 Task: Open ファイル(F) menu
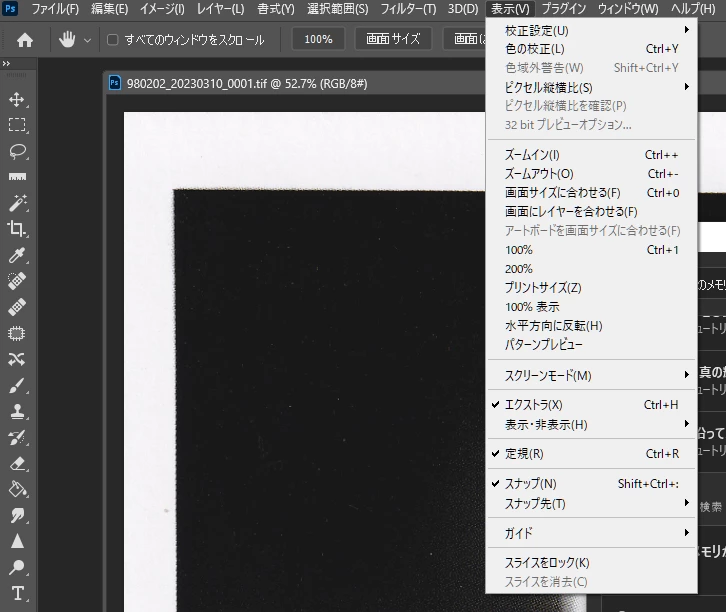[x=55, y=9]
